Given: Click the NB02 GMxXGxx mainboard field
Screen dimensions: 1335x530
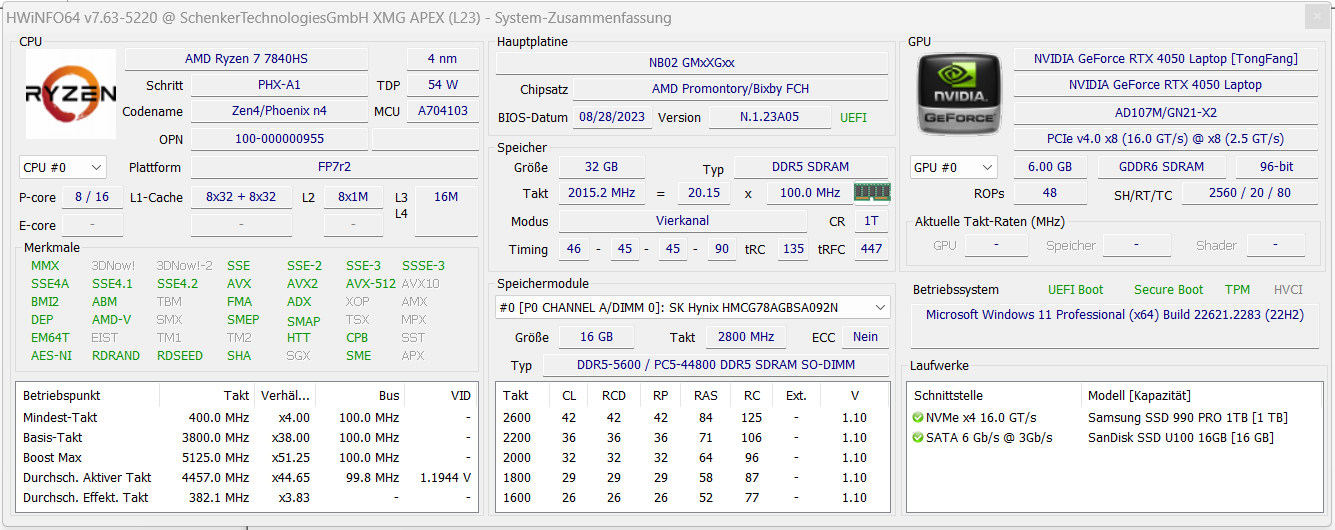Looking at the screenshot, I should (x=692, y=62).
